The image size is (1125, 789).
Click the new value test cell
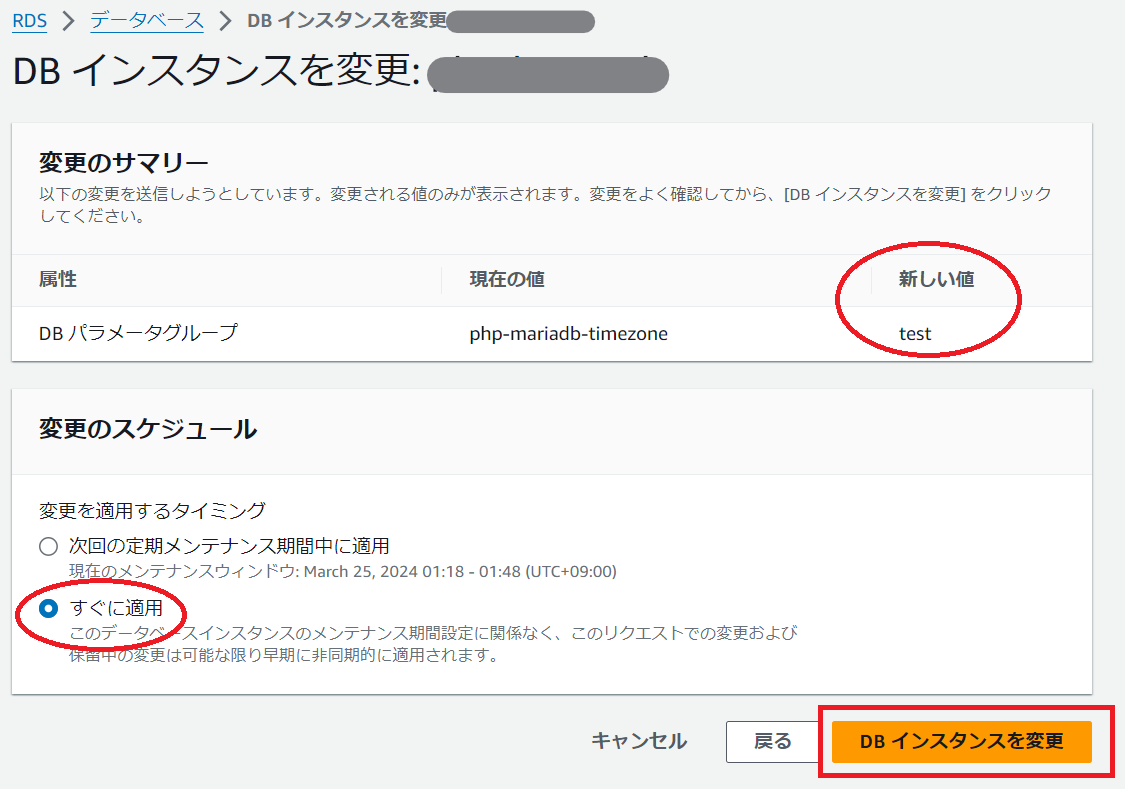(x=915, y=333)
